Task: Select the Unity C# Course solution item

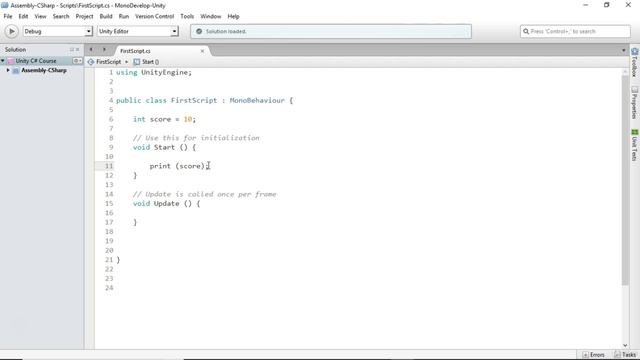Action: coord(36,61)
